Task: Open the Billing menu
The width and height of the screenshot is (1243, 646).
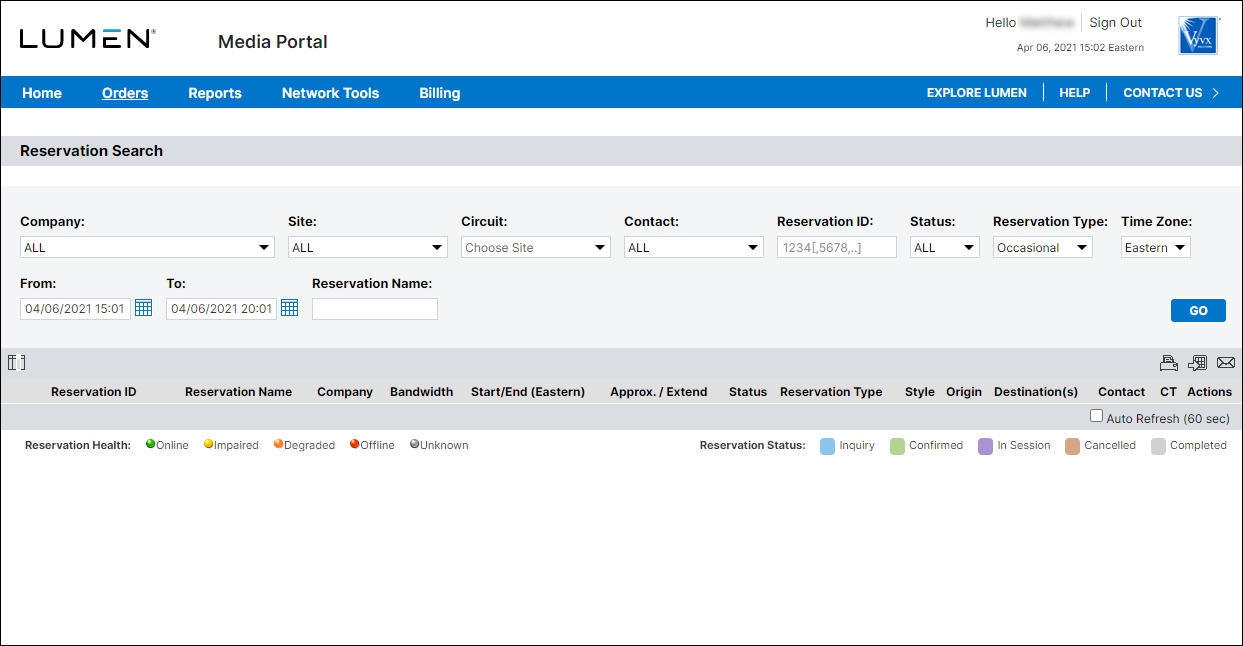Action: click(x=440, y=93)
